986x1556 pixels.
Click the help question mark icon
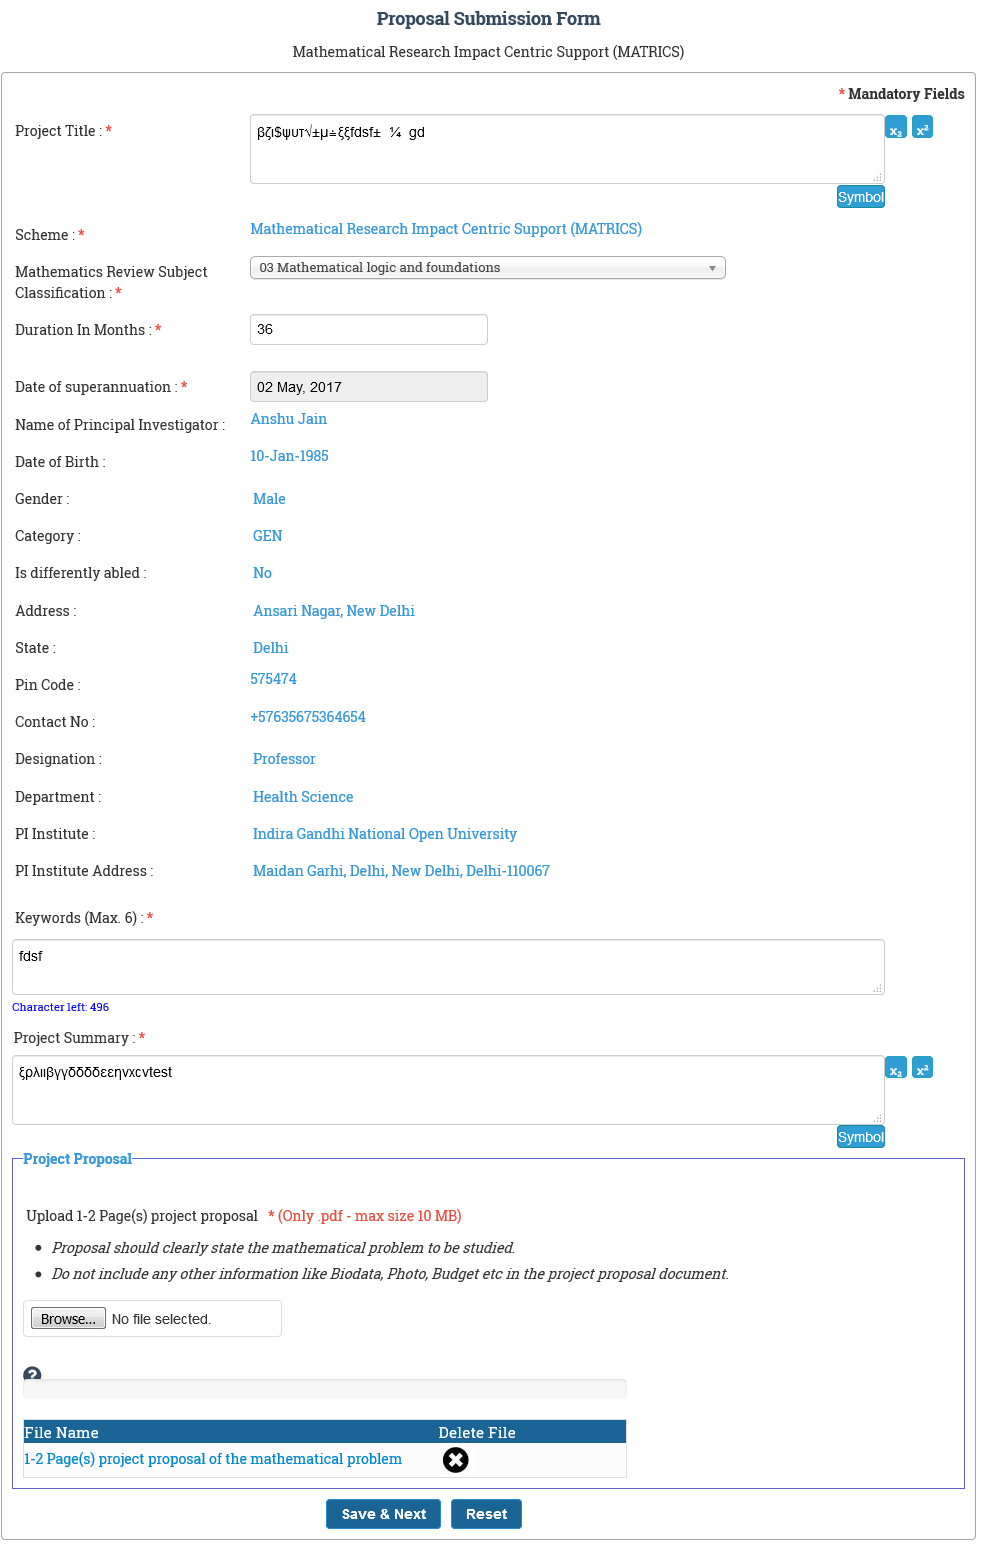pyautogui.click(x=32, y=1375)
